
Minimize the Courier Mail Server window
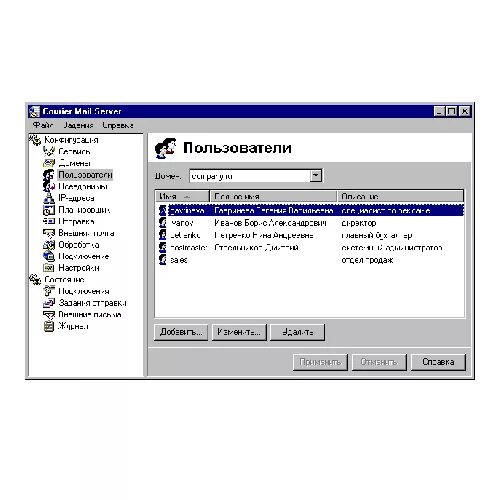pyautogui.click(x=440, y=111)
